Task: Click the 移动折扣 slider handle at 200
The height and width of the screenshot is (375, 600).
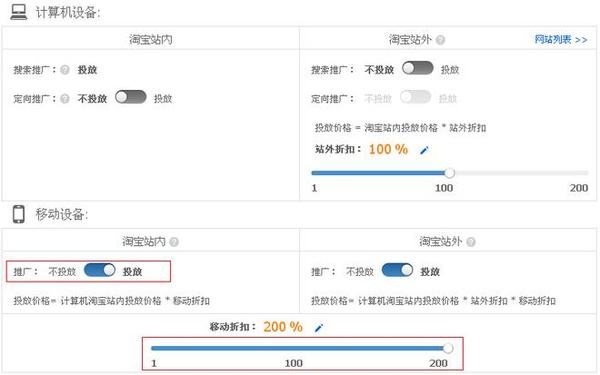Action: click(448, 348)
